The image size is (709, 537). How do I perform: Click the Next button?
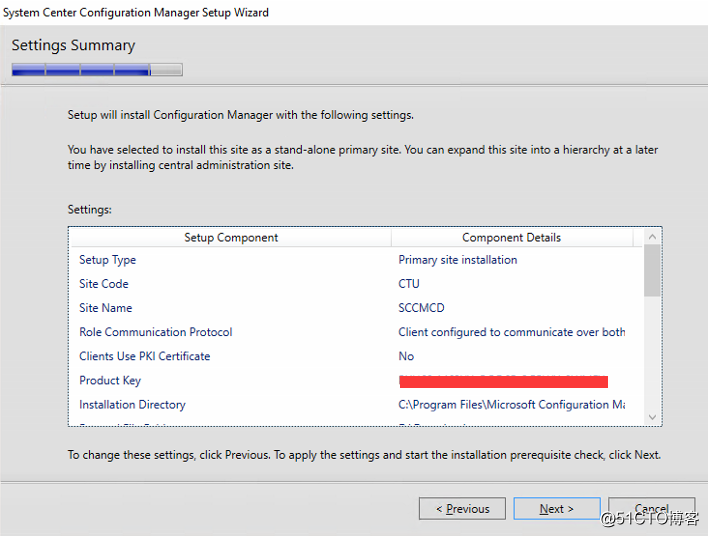557,509
